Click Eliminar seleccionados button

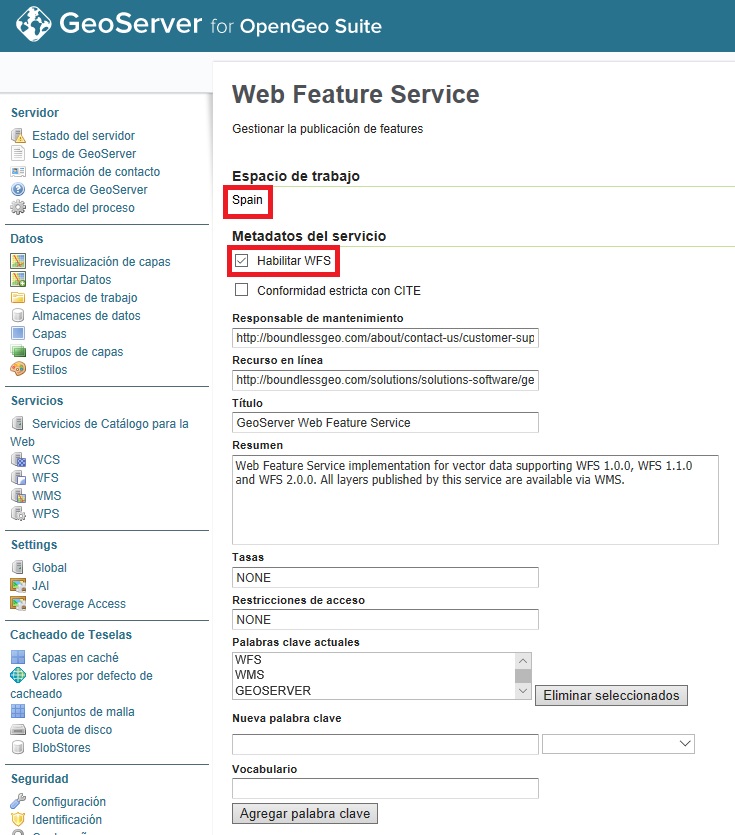[611, 695]
